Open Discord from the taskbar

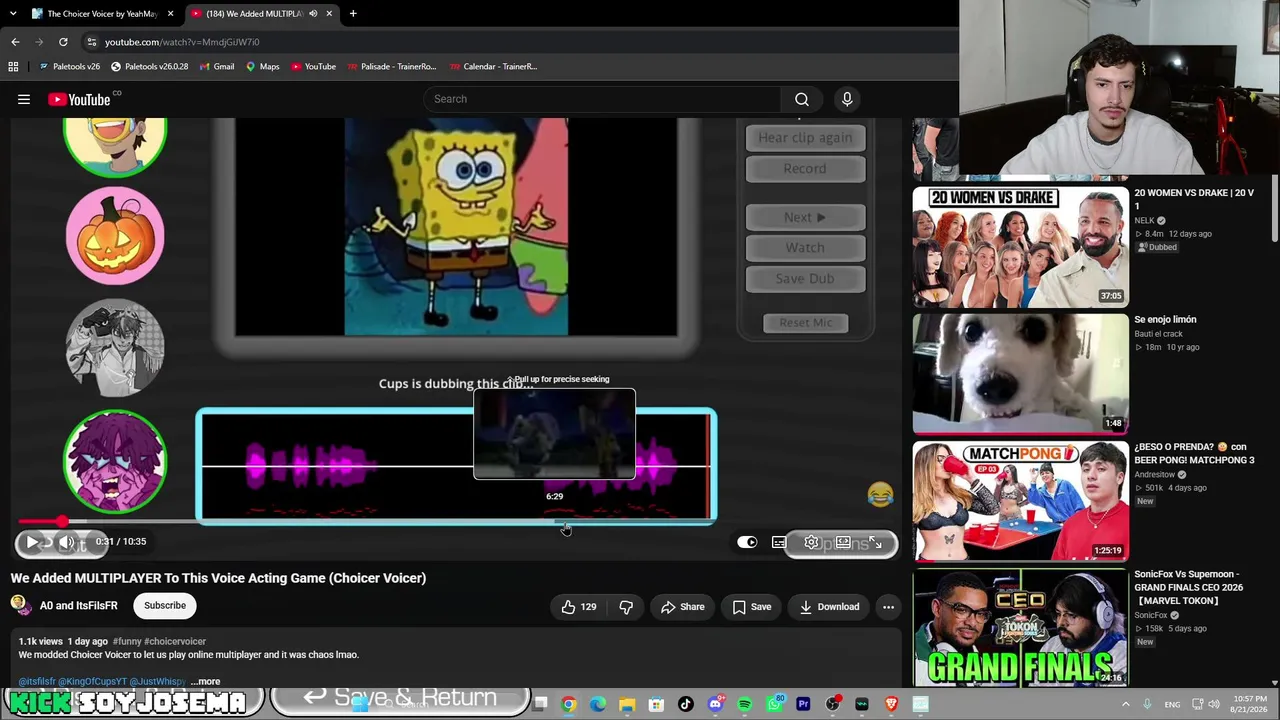pyautogui.click(x=715, y=704)
